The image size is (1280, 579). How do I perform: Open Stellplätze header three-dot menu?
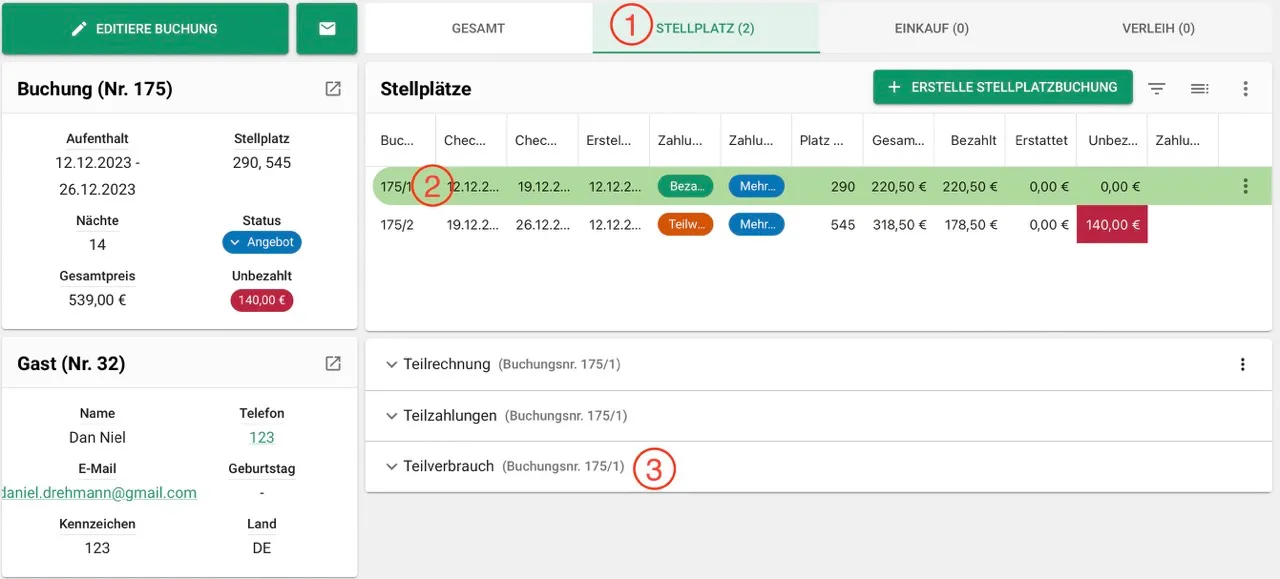(1245, 88)
